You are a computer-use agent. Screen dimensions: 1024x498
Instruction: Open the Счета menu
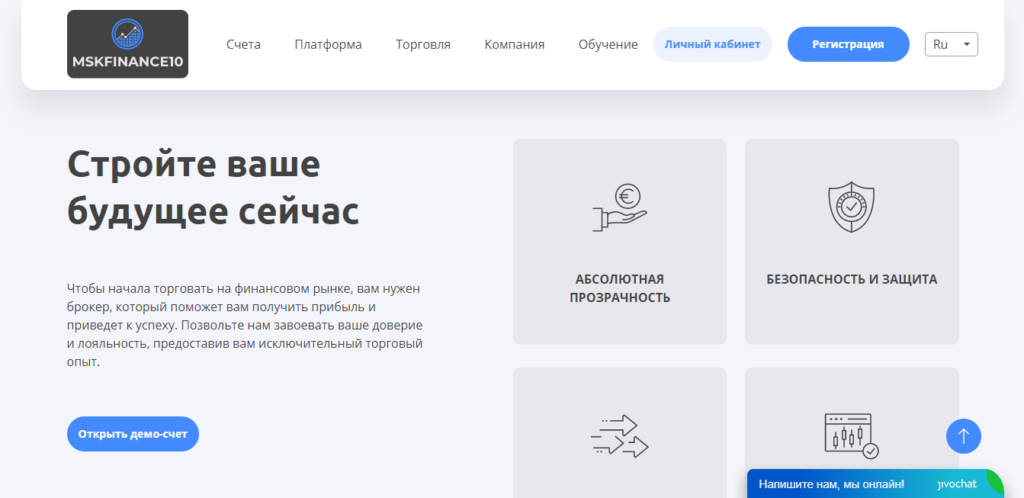click(x=244, y=44)
